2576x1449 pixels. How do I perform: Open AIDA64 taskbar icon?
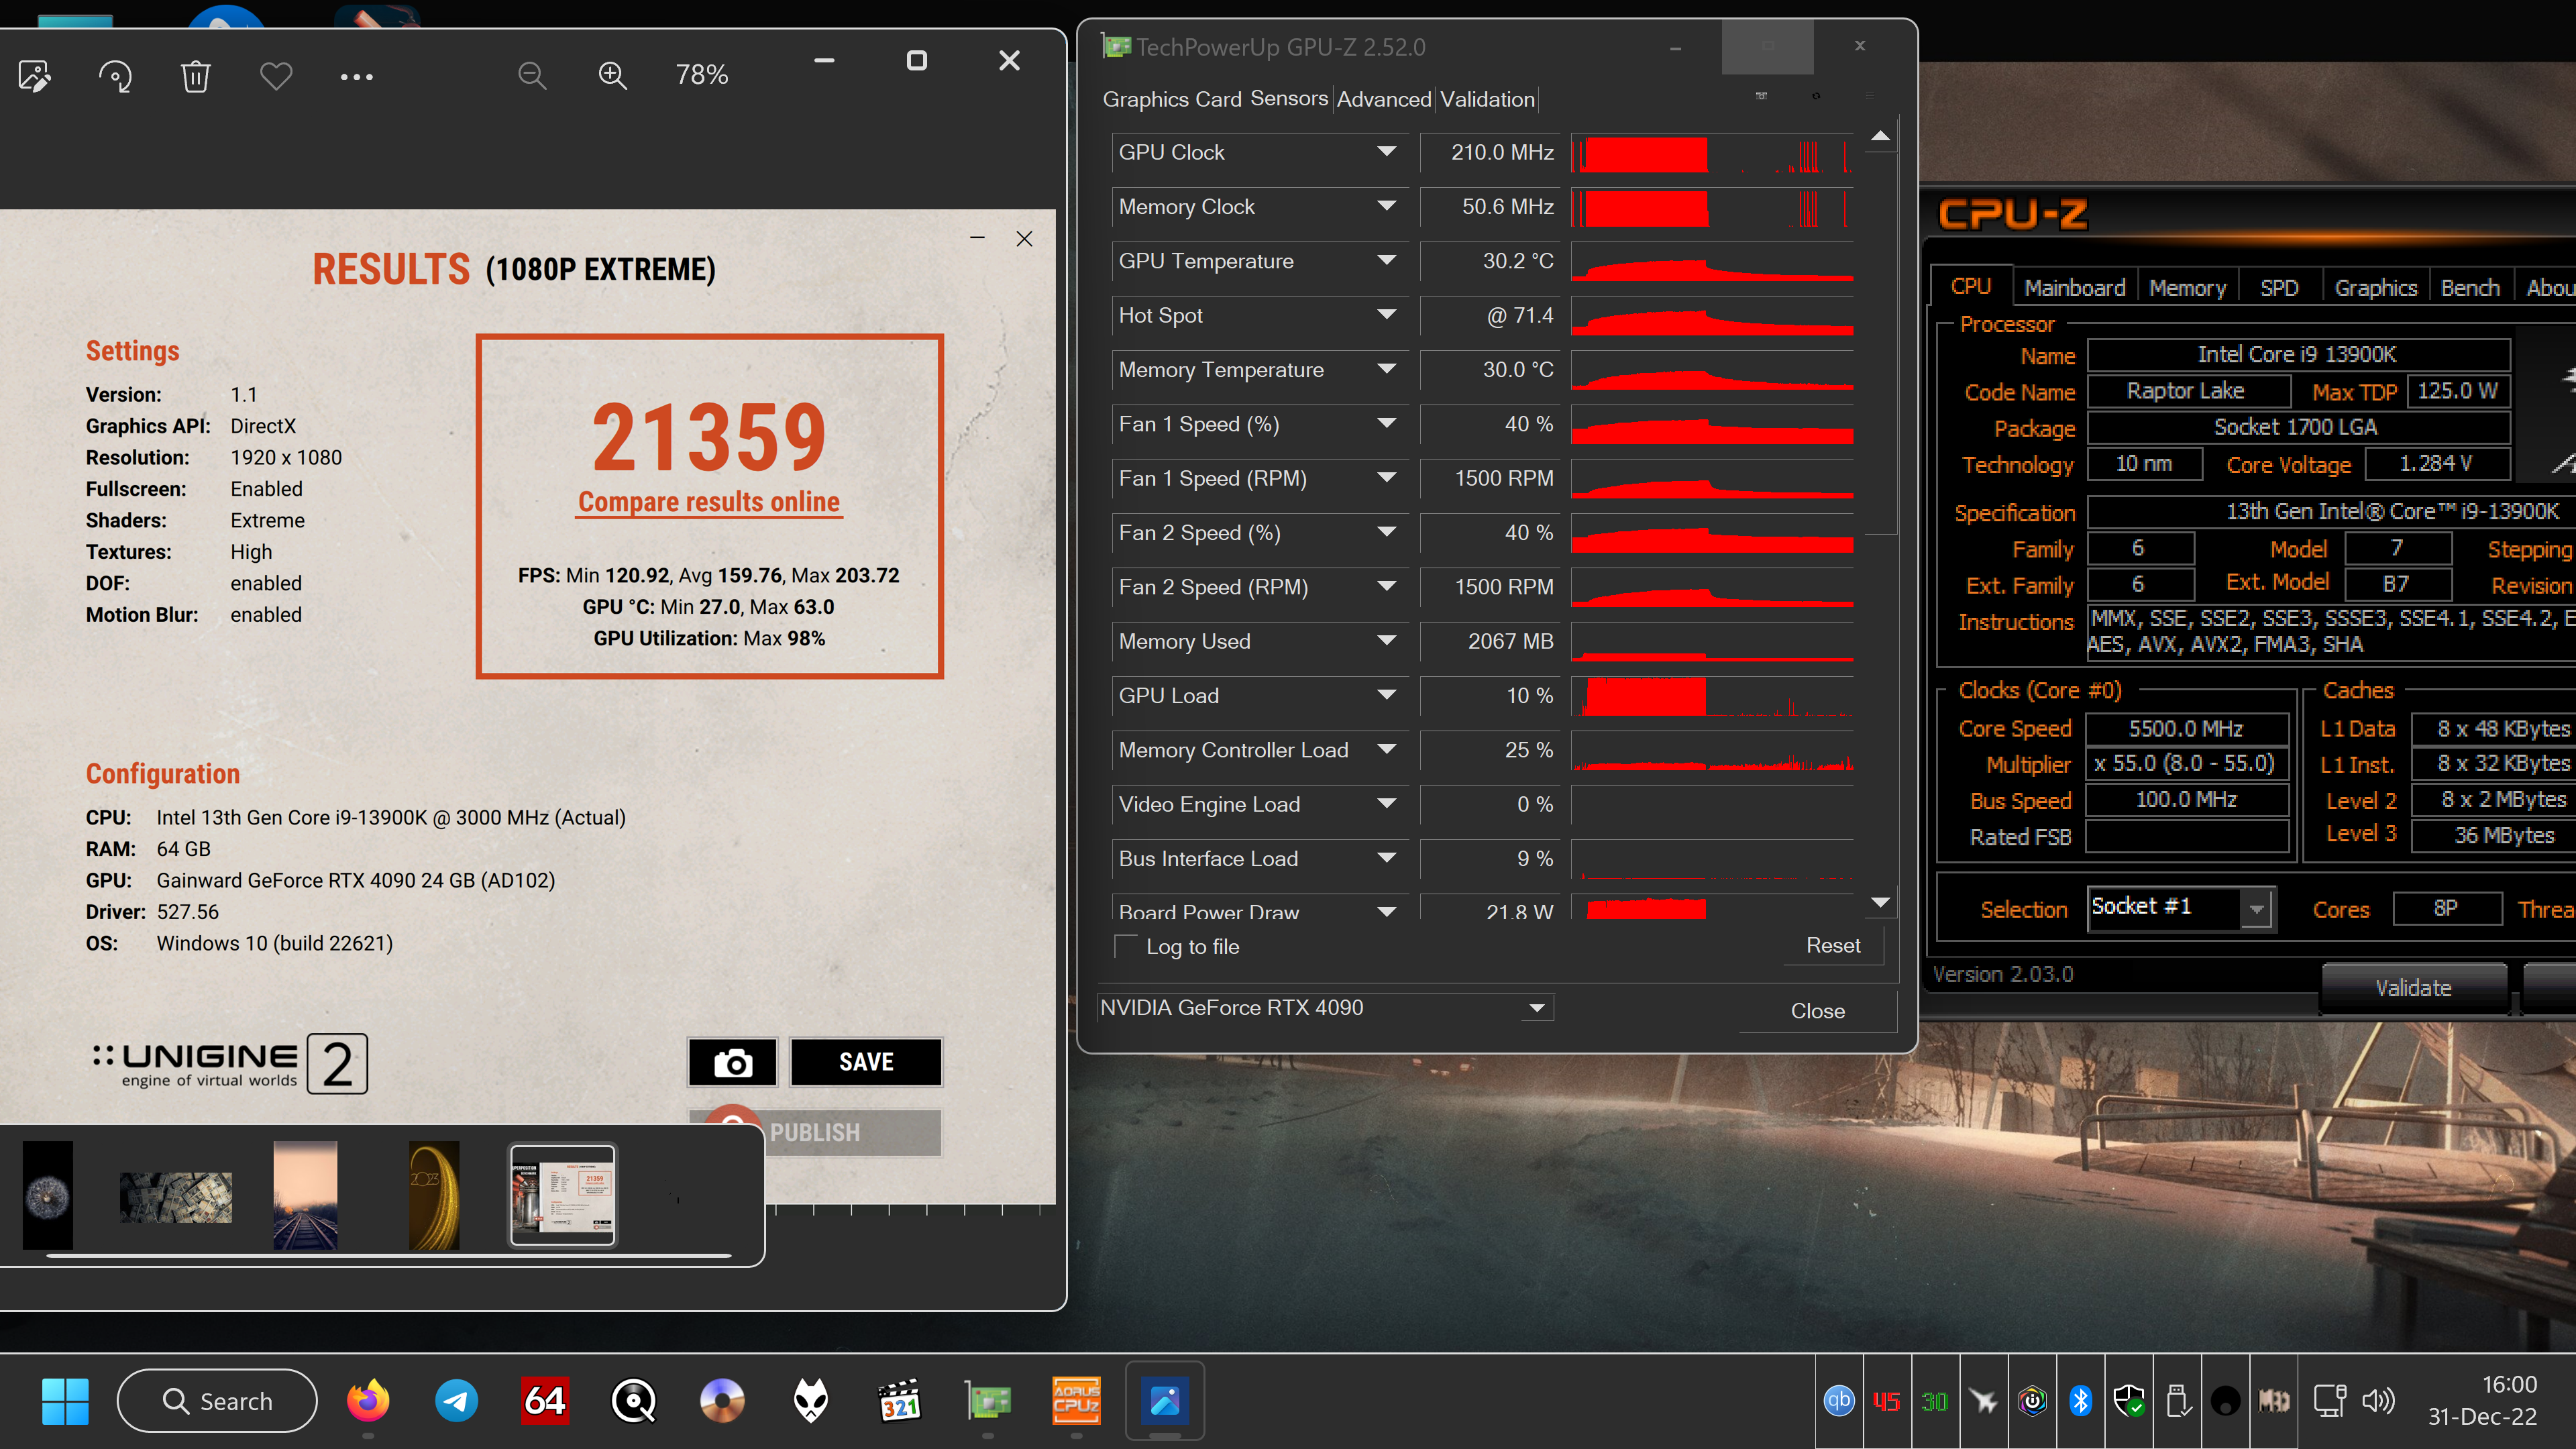545,1401
